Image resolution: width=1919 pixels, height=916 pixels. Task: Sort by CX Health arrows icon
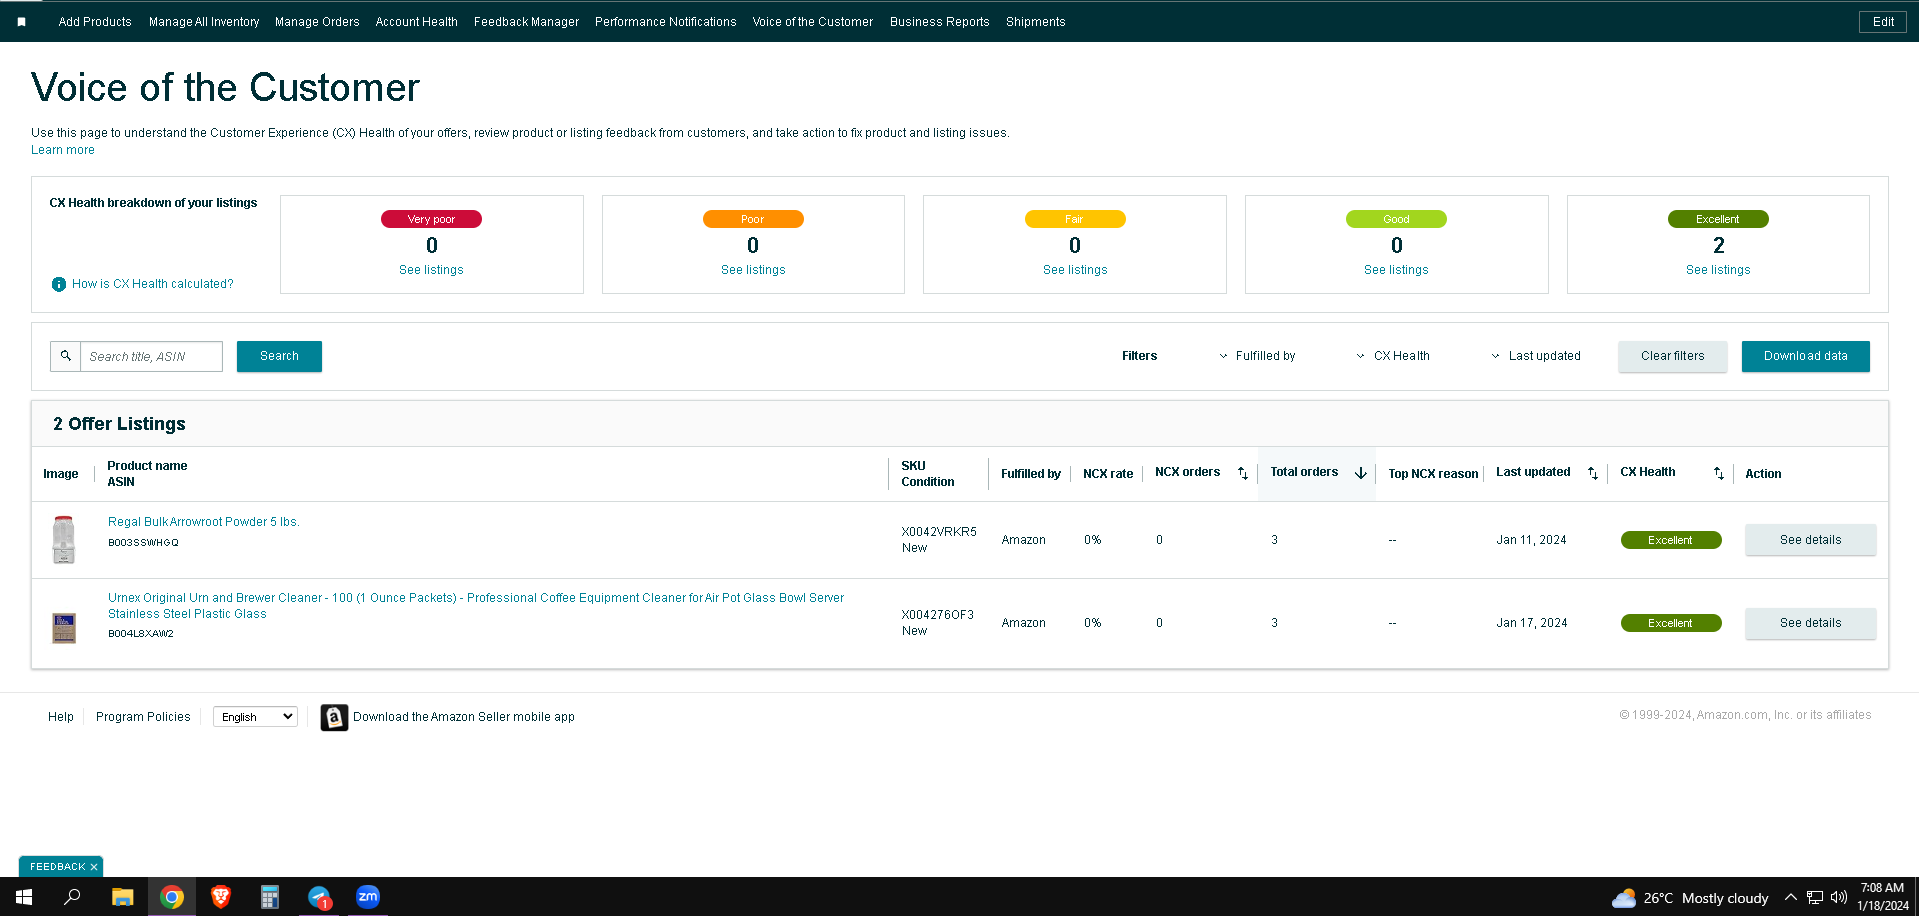click(x=1718, y=473)
